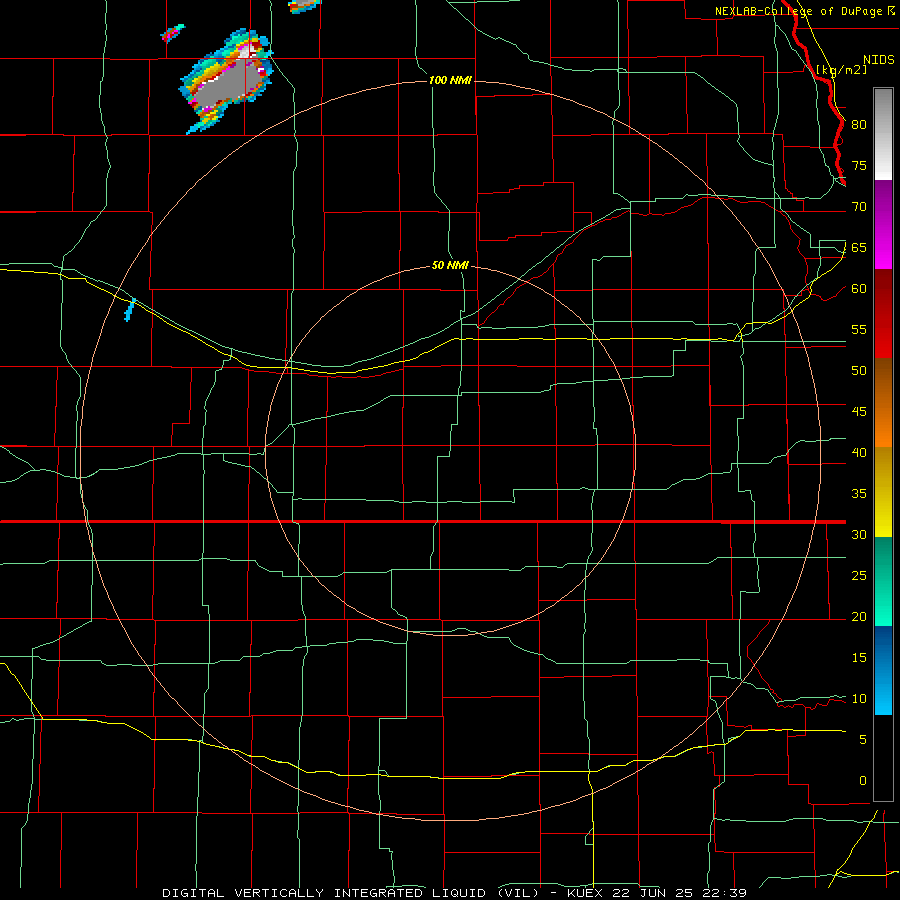
Task: Pick the brown-orange color bar segment
Action: coord(883,402)
